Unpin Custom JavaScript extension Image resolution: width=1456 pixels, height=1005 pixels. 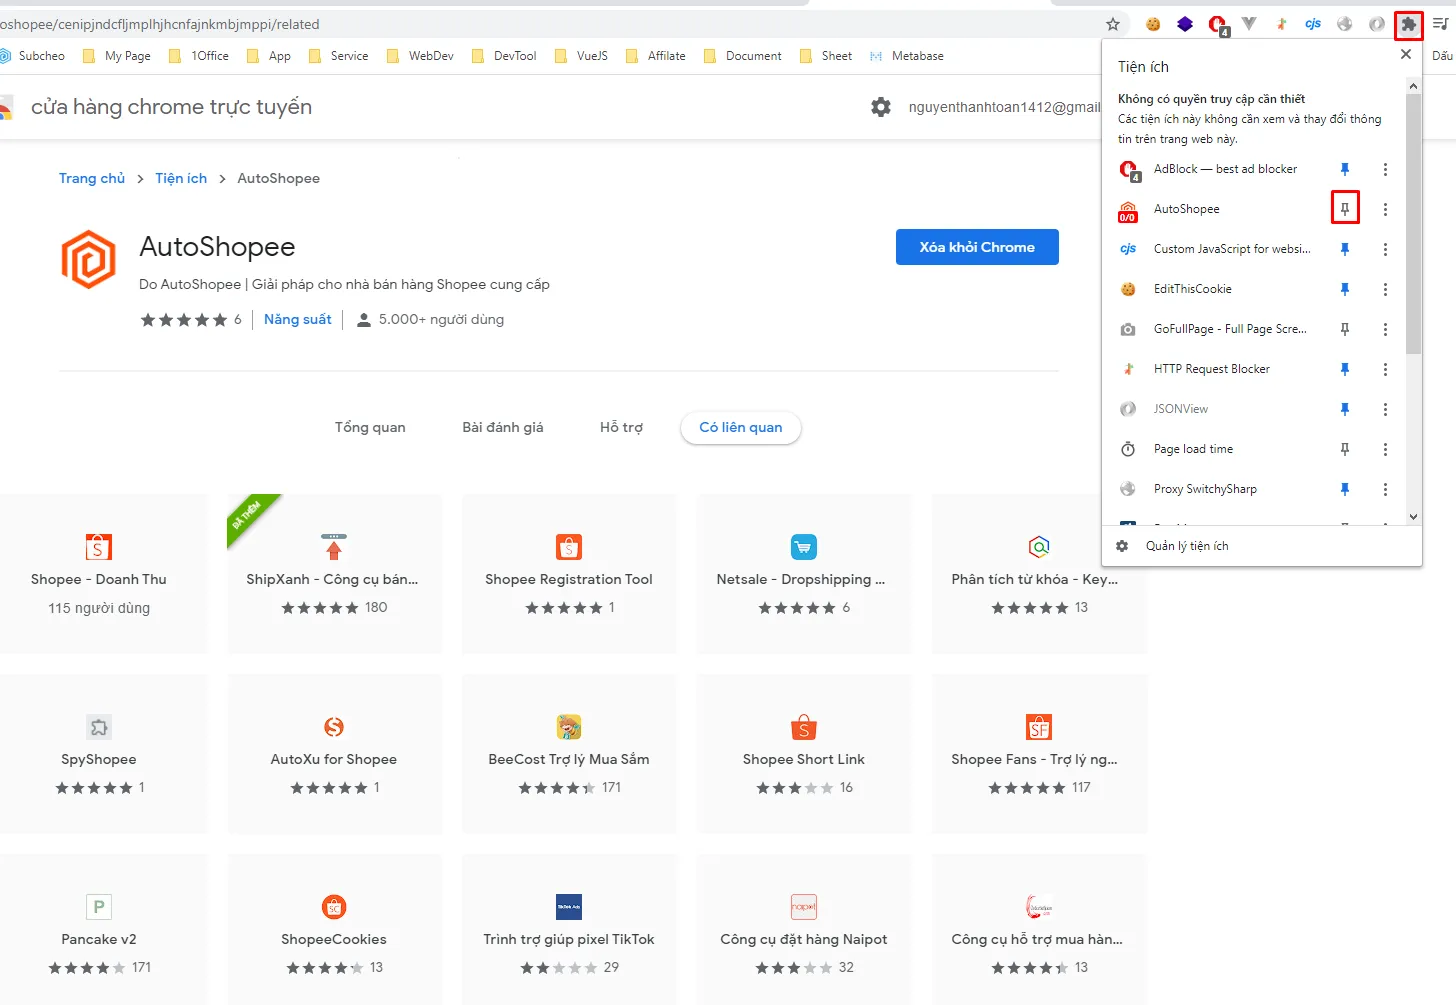pos(1345,249)
